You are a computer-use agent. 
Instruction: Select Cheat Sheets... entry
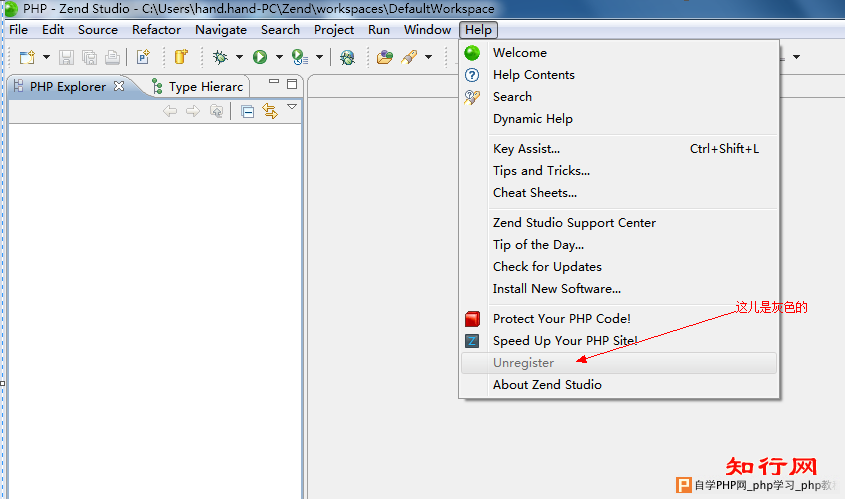click(619, 193)
